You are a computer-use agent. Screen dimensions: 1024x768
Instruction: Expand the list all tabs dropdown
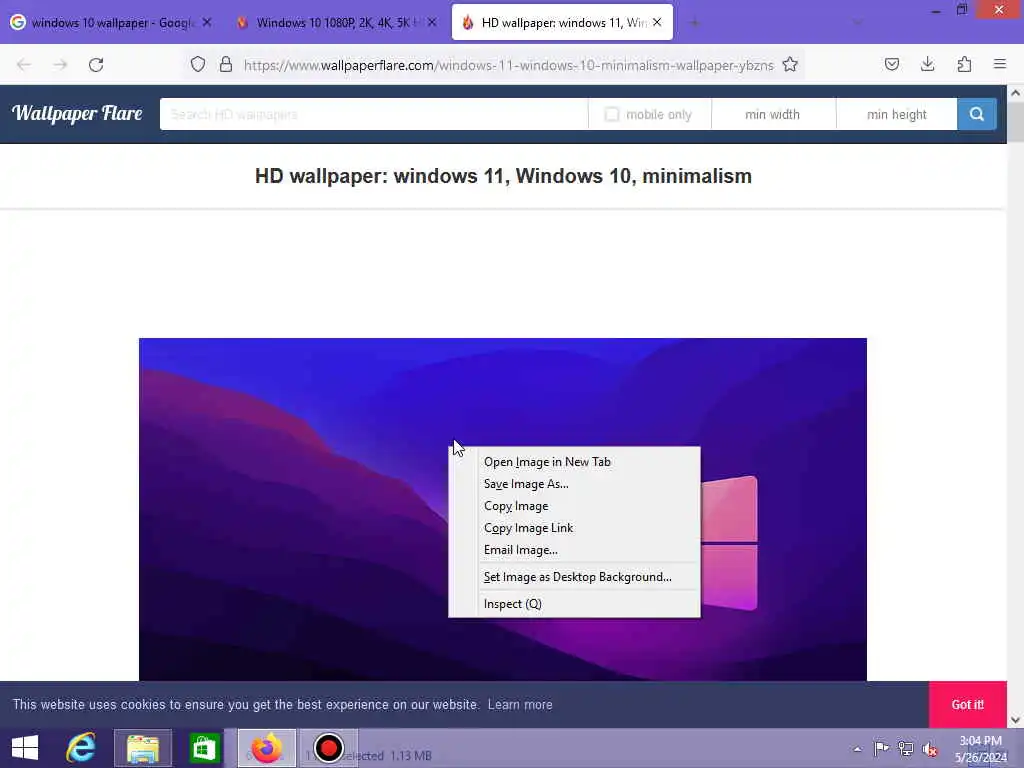tap(857, 23)
